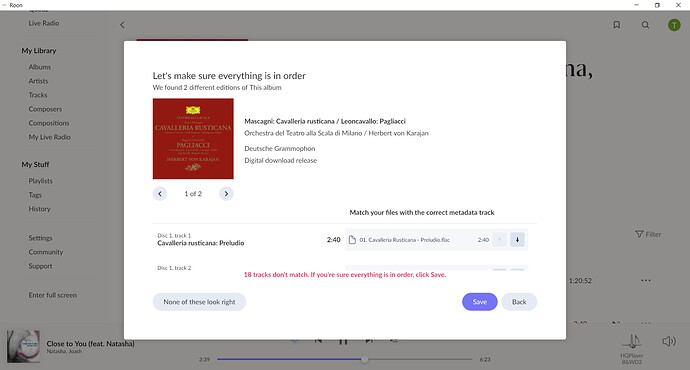
Task: Open Playlists under My Stuff
Action: point(40,181)
